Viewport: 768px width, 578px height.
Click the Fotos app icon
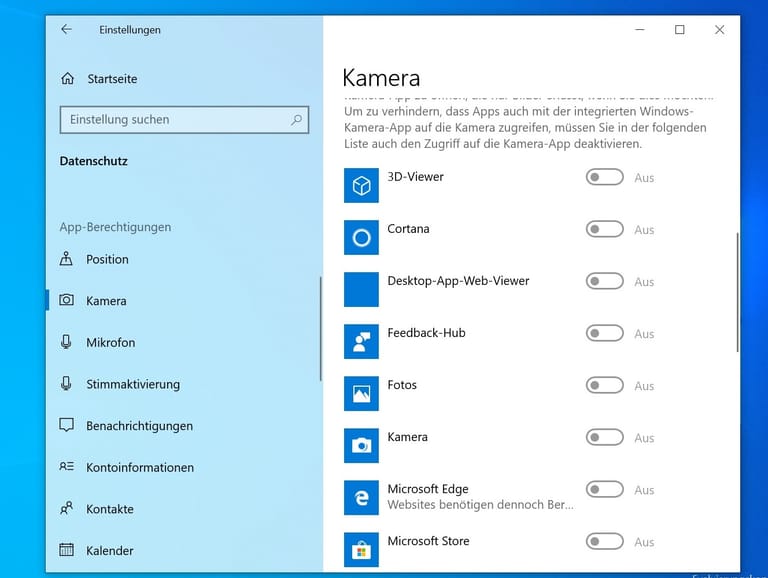click(361, 393)
